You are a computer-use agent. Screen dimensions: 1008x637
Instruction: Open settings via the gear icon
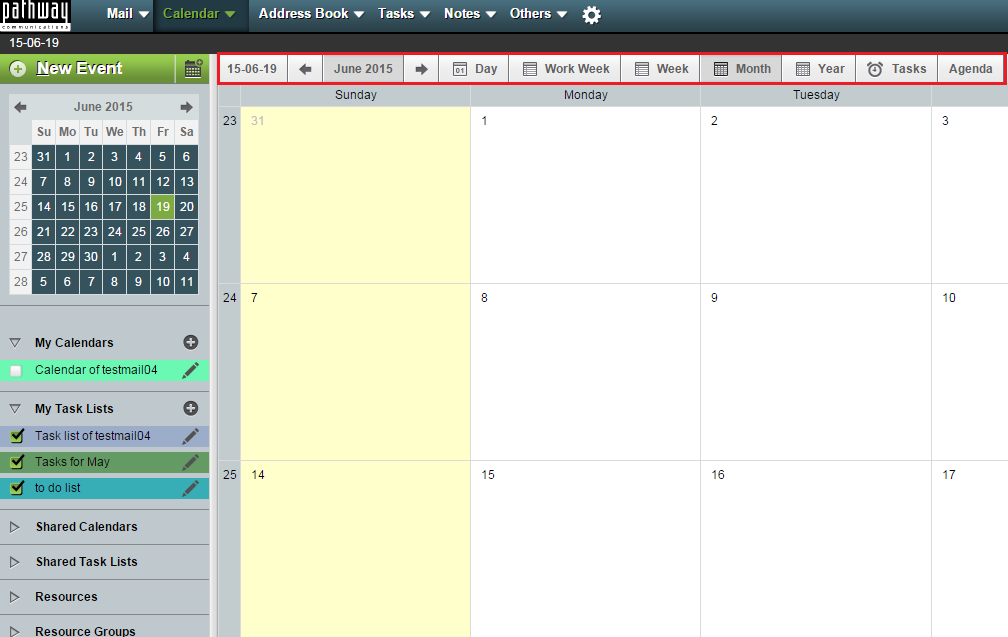(x=591, y=15)
